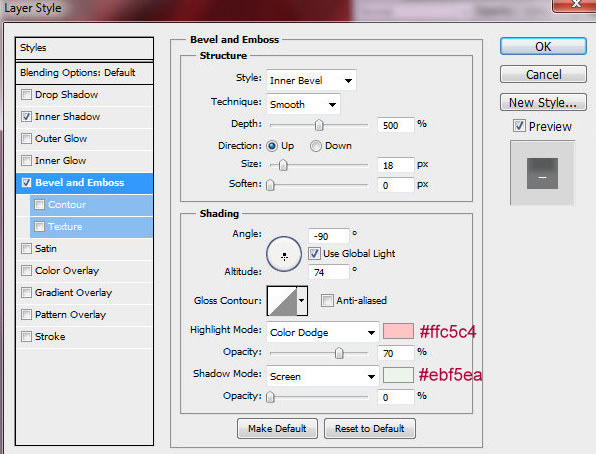Expand the Highlight Mode Color Dodge dropdown
This screenshot has width=596, height=454.
[x=323, y=333]
